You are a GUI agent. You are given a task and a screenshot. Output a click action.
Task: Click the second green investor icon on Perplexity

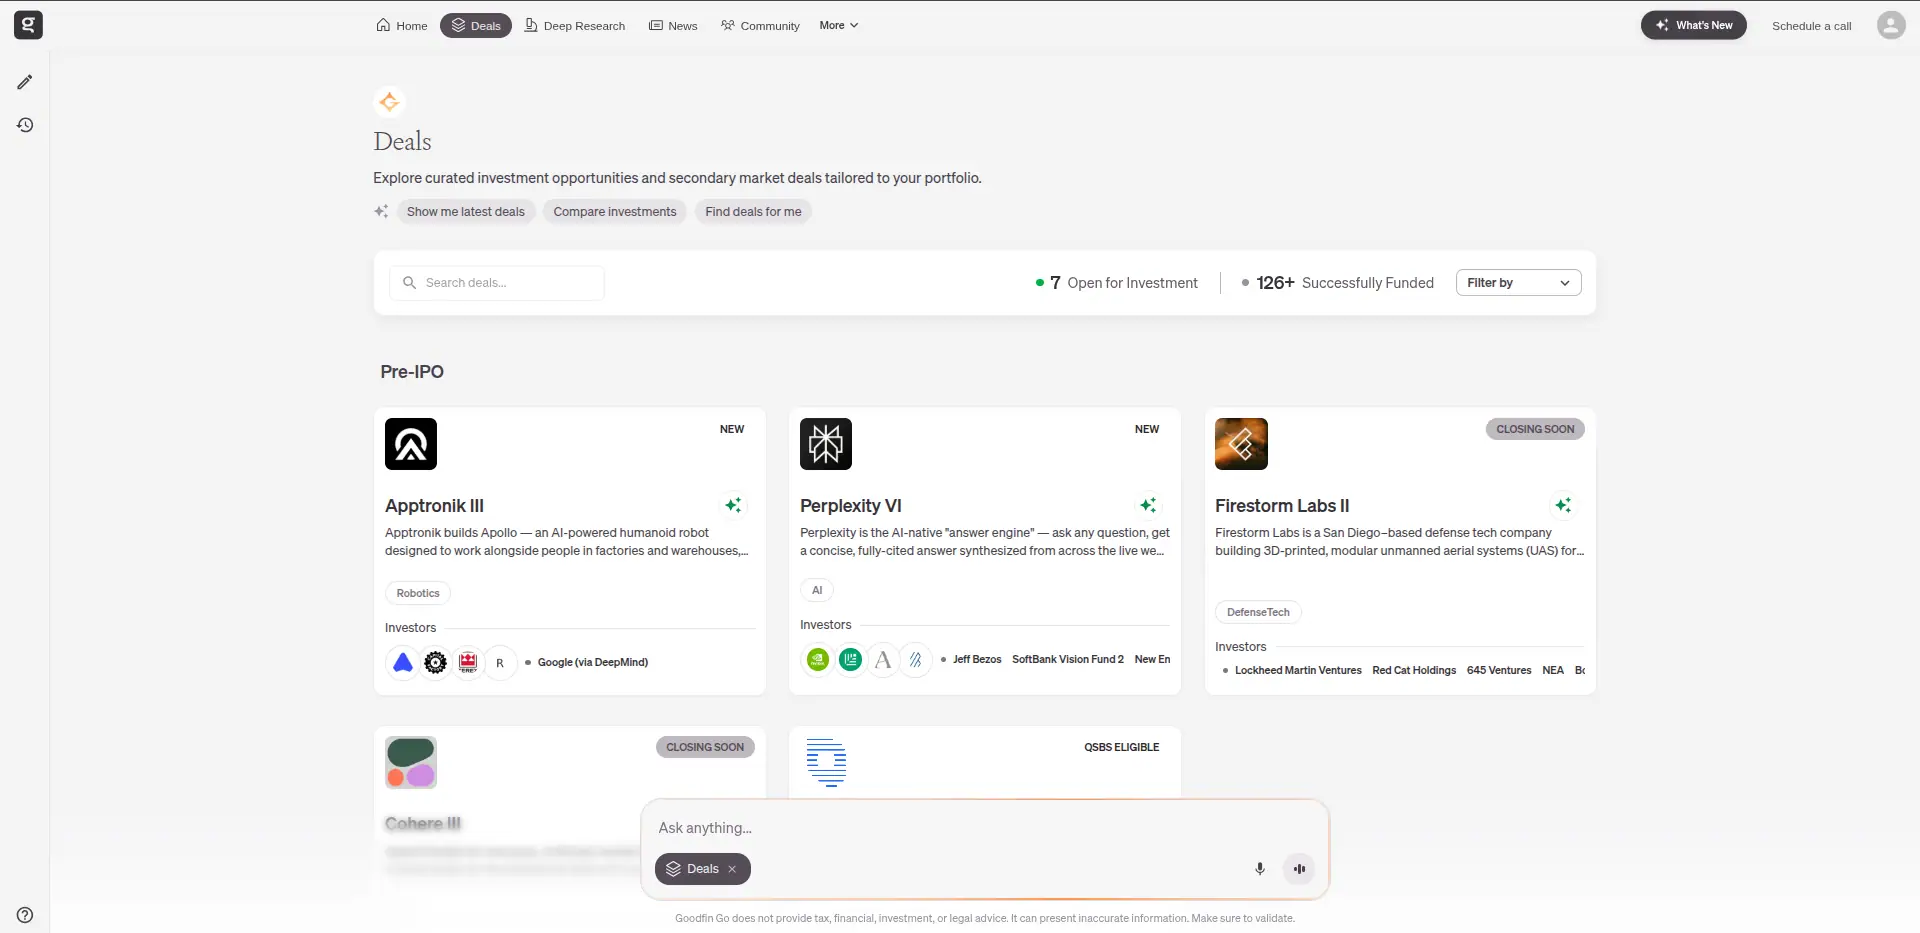coord(850,659)
